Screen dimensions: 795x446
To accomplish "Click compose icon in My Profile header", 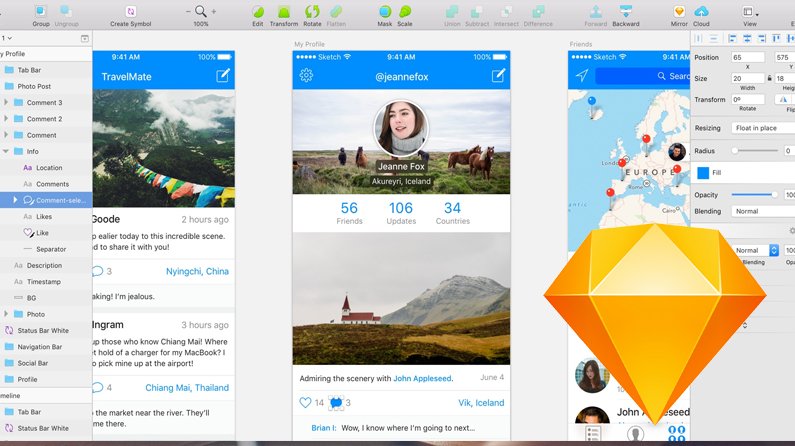I will click(x=498, y=76).
